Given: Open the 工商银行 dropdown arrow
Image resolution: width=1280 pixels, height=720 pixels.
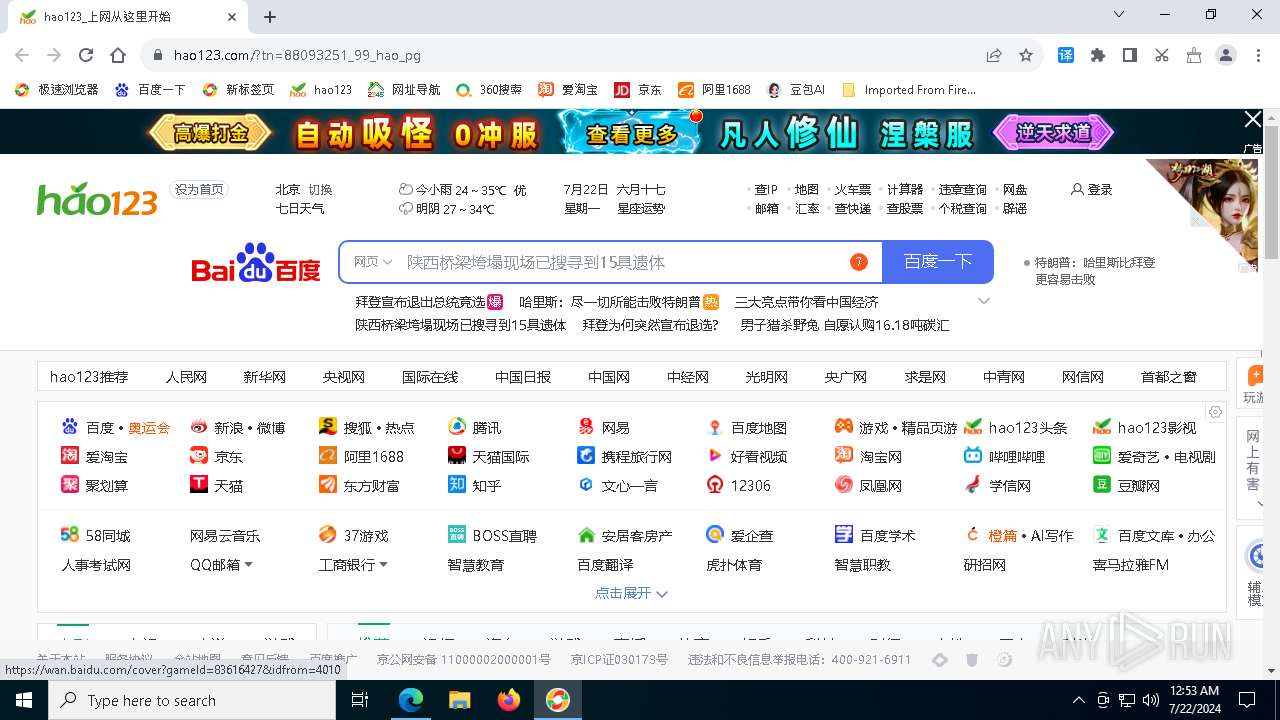Looking at the screenshot, I should pyautogui.click(x=382, y=565).
